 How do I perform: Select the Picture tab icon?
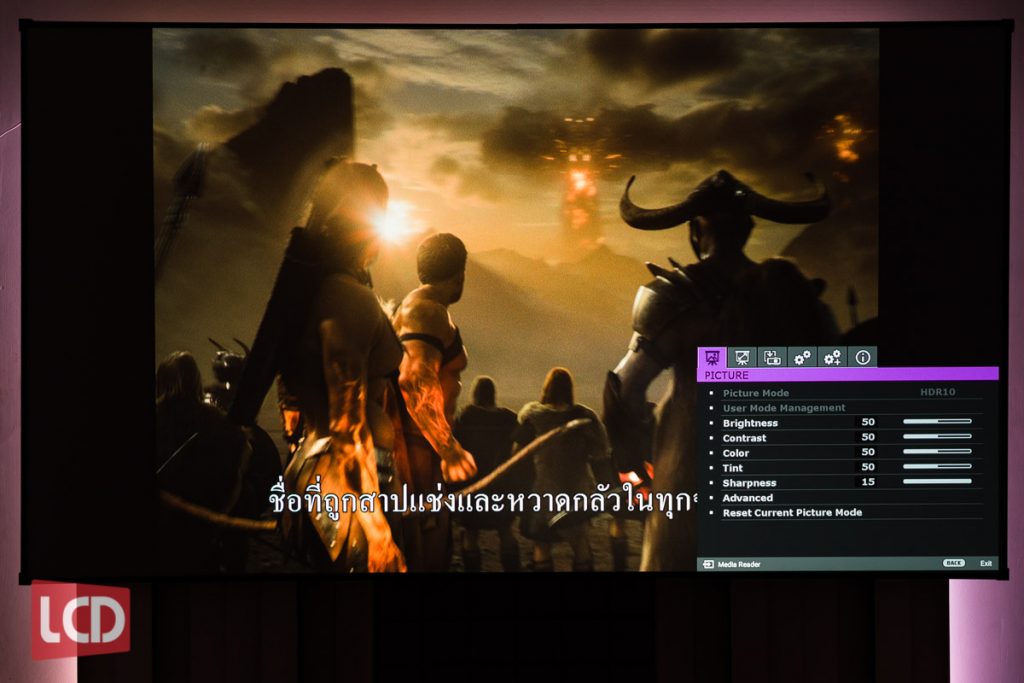(712, 357)
